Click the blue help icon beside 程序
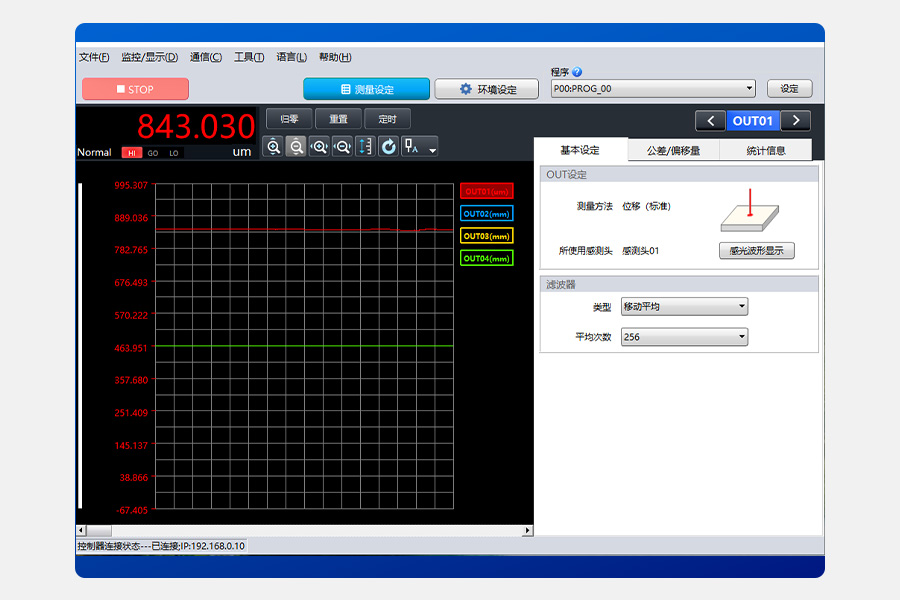 [x=577, y=72]
